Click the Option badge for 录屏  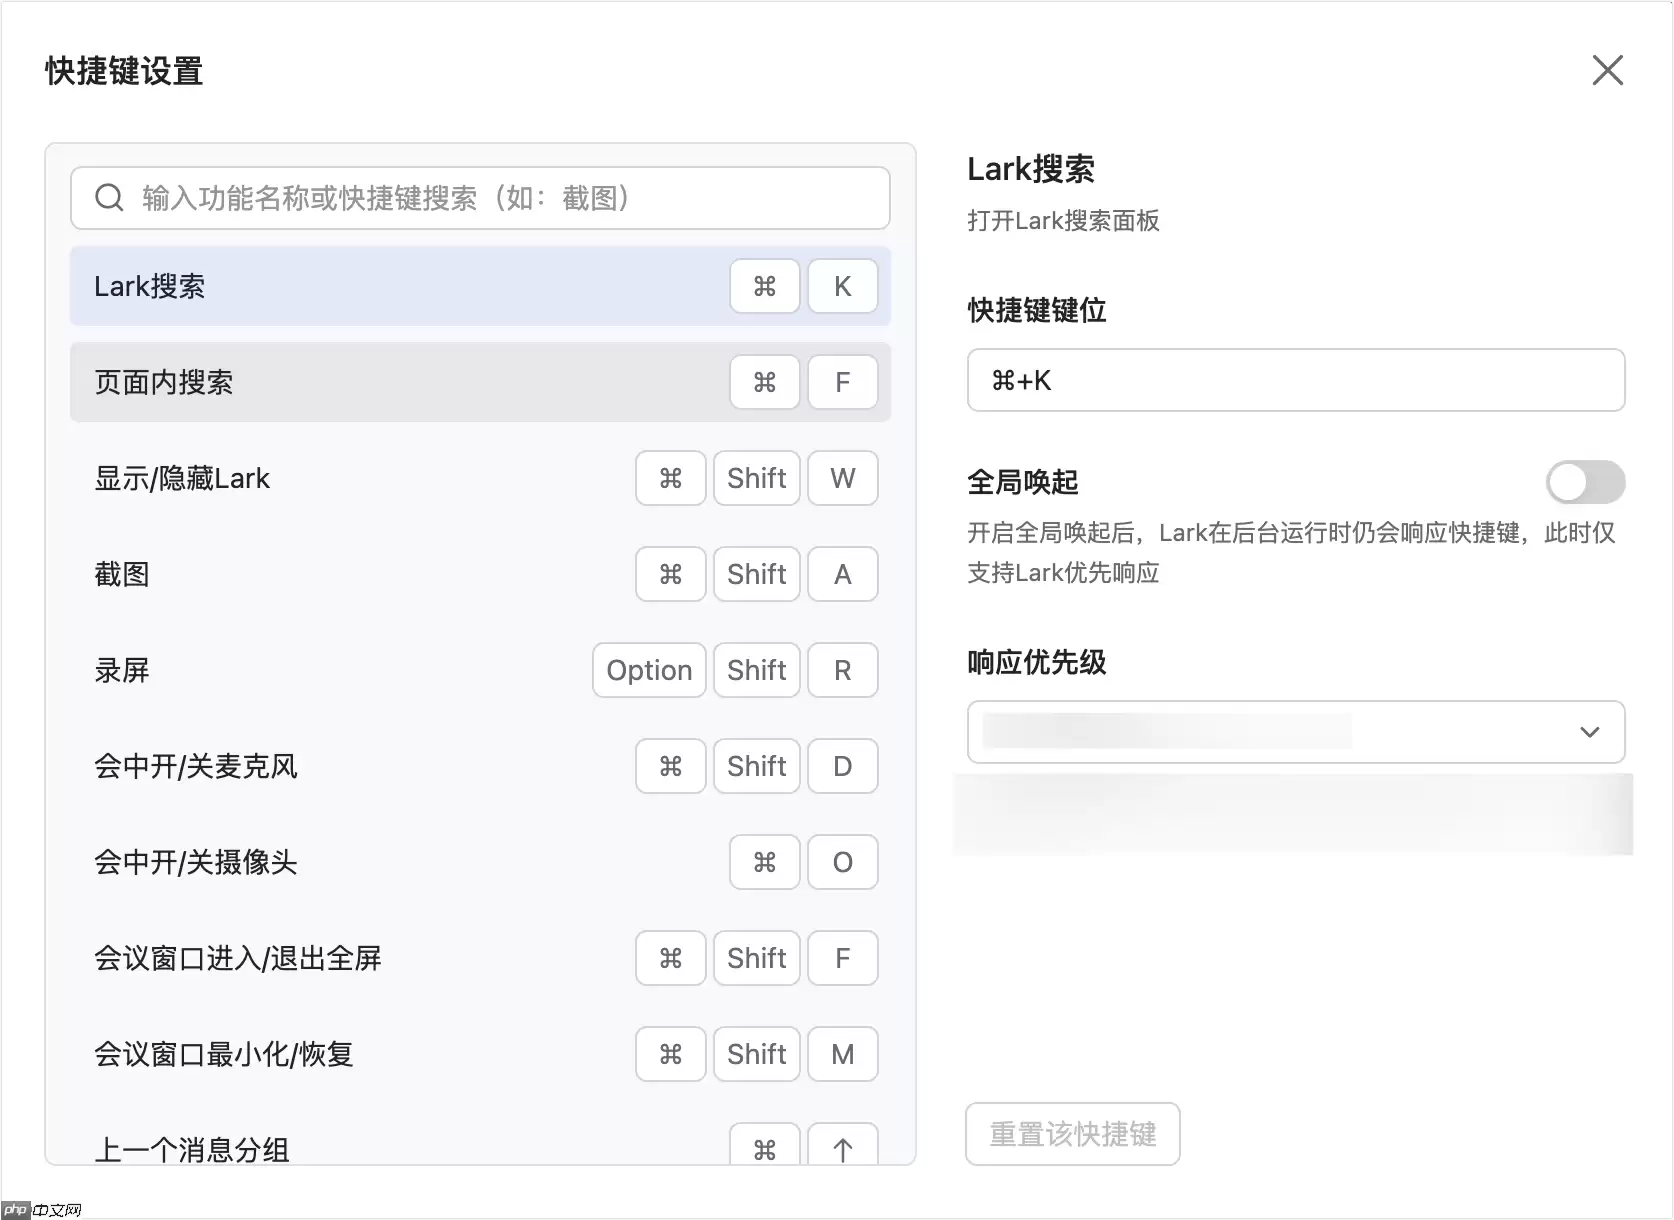pyautogui.click(x=648, y=670)
